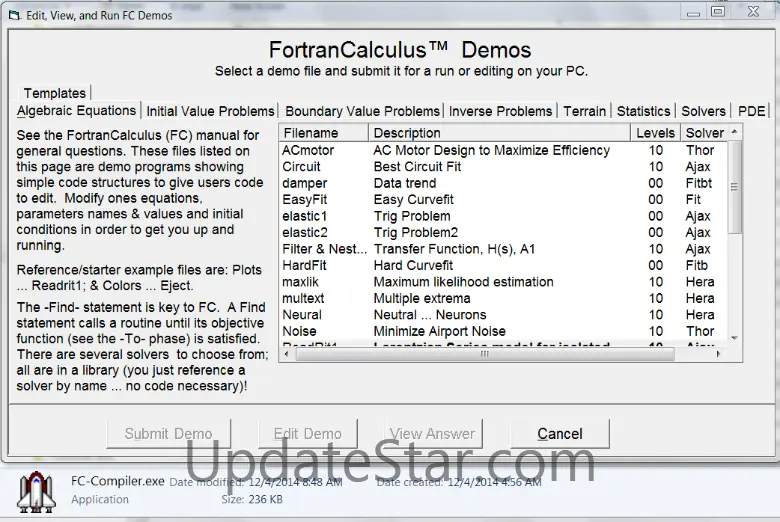Click the Description column header

tap(499, 133)
